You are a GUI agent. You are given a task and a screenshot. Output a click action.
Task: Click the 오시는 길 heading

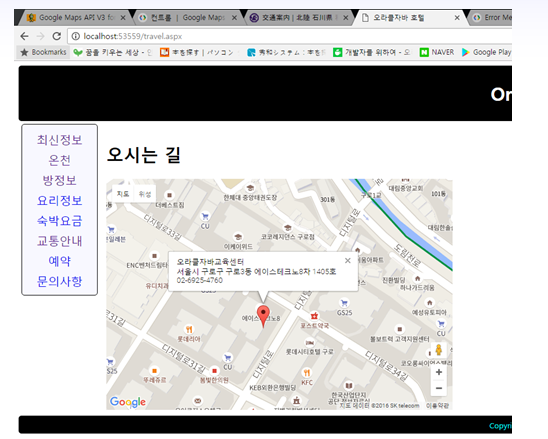click(x=143, y=155)
